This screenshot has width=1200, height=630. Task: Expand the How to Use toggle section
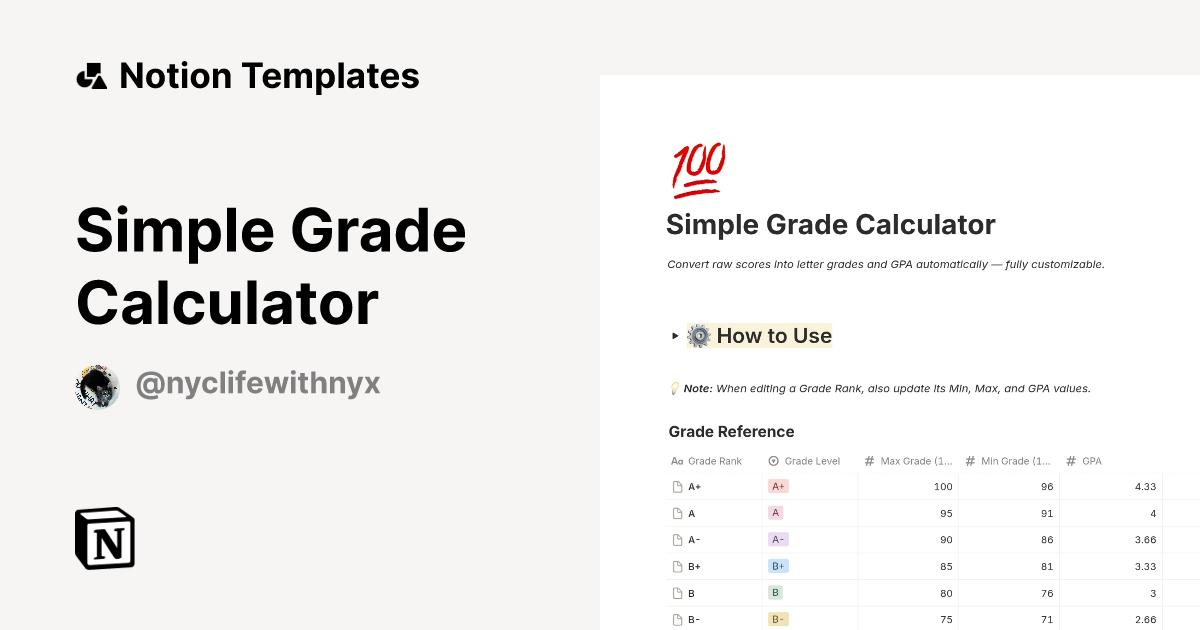(673, 336)
